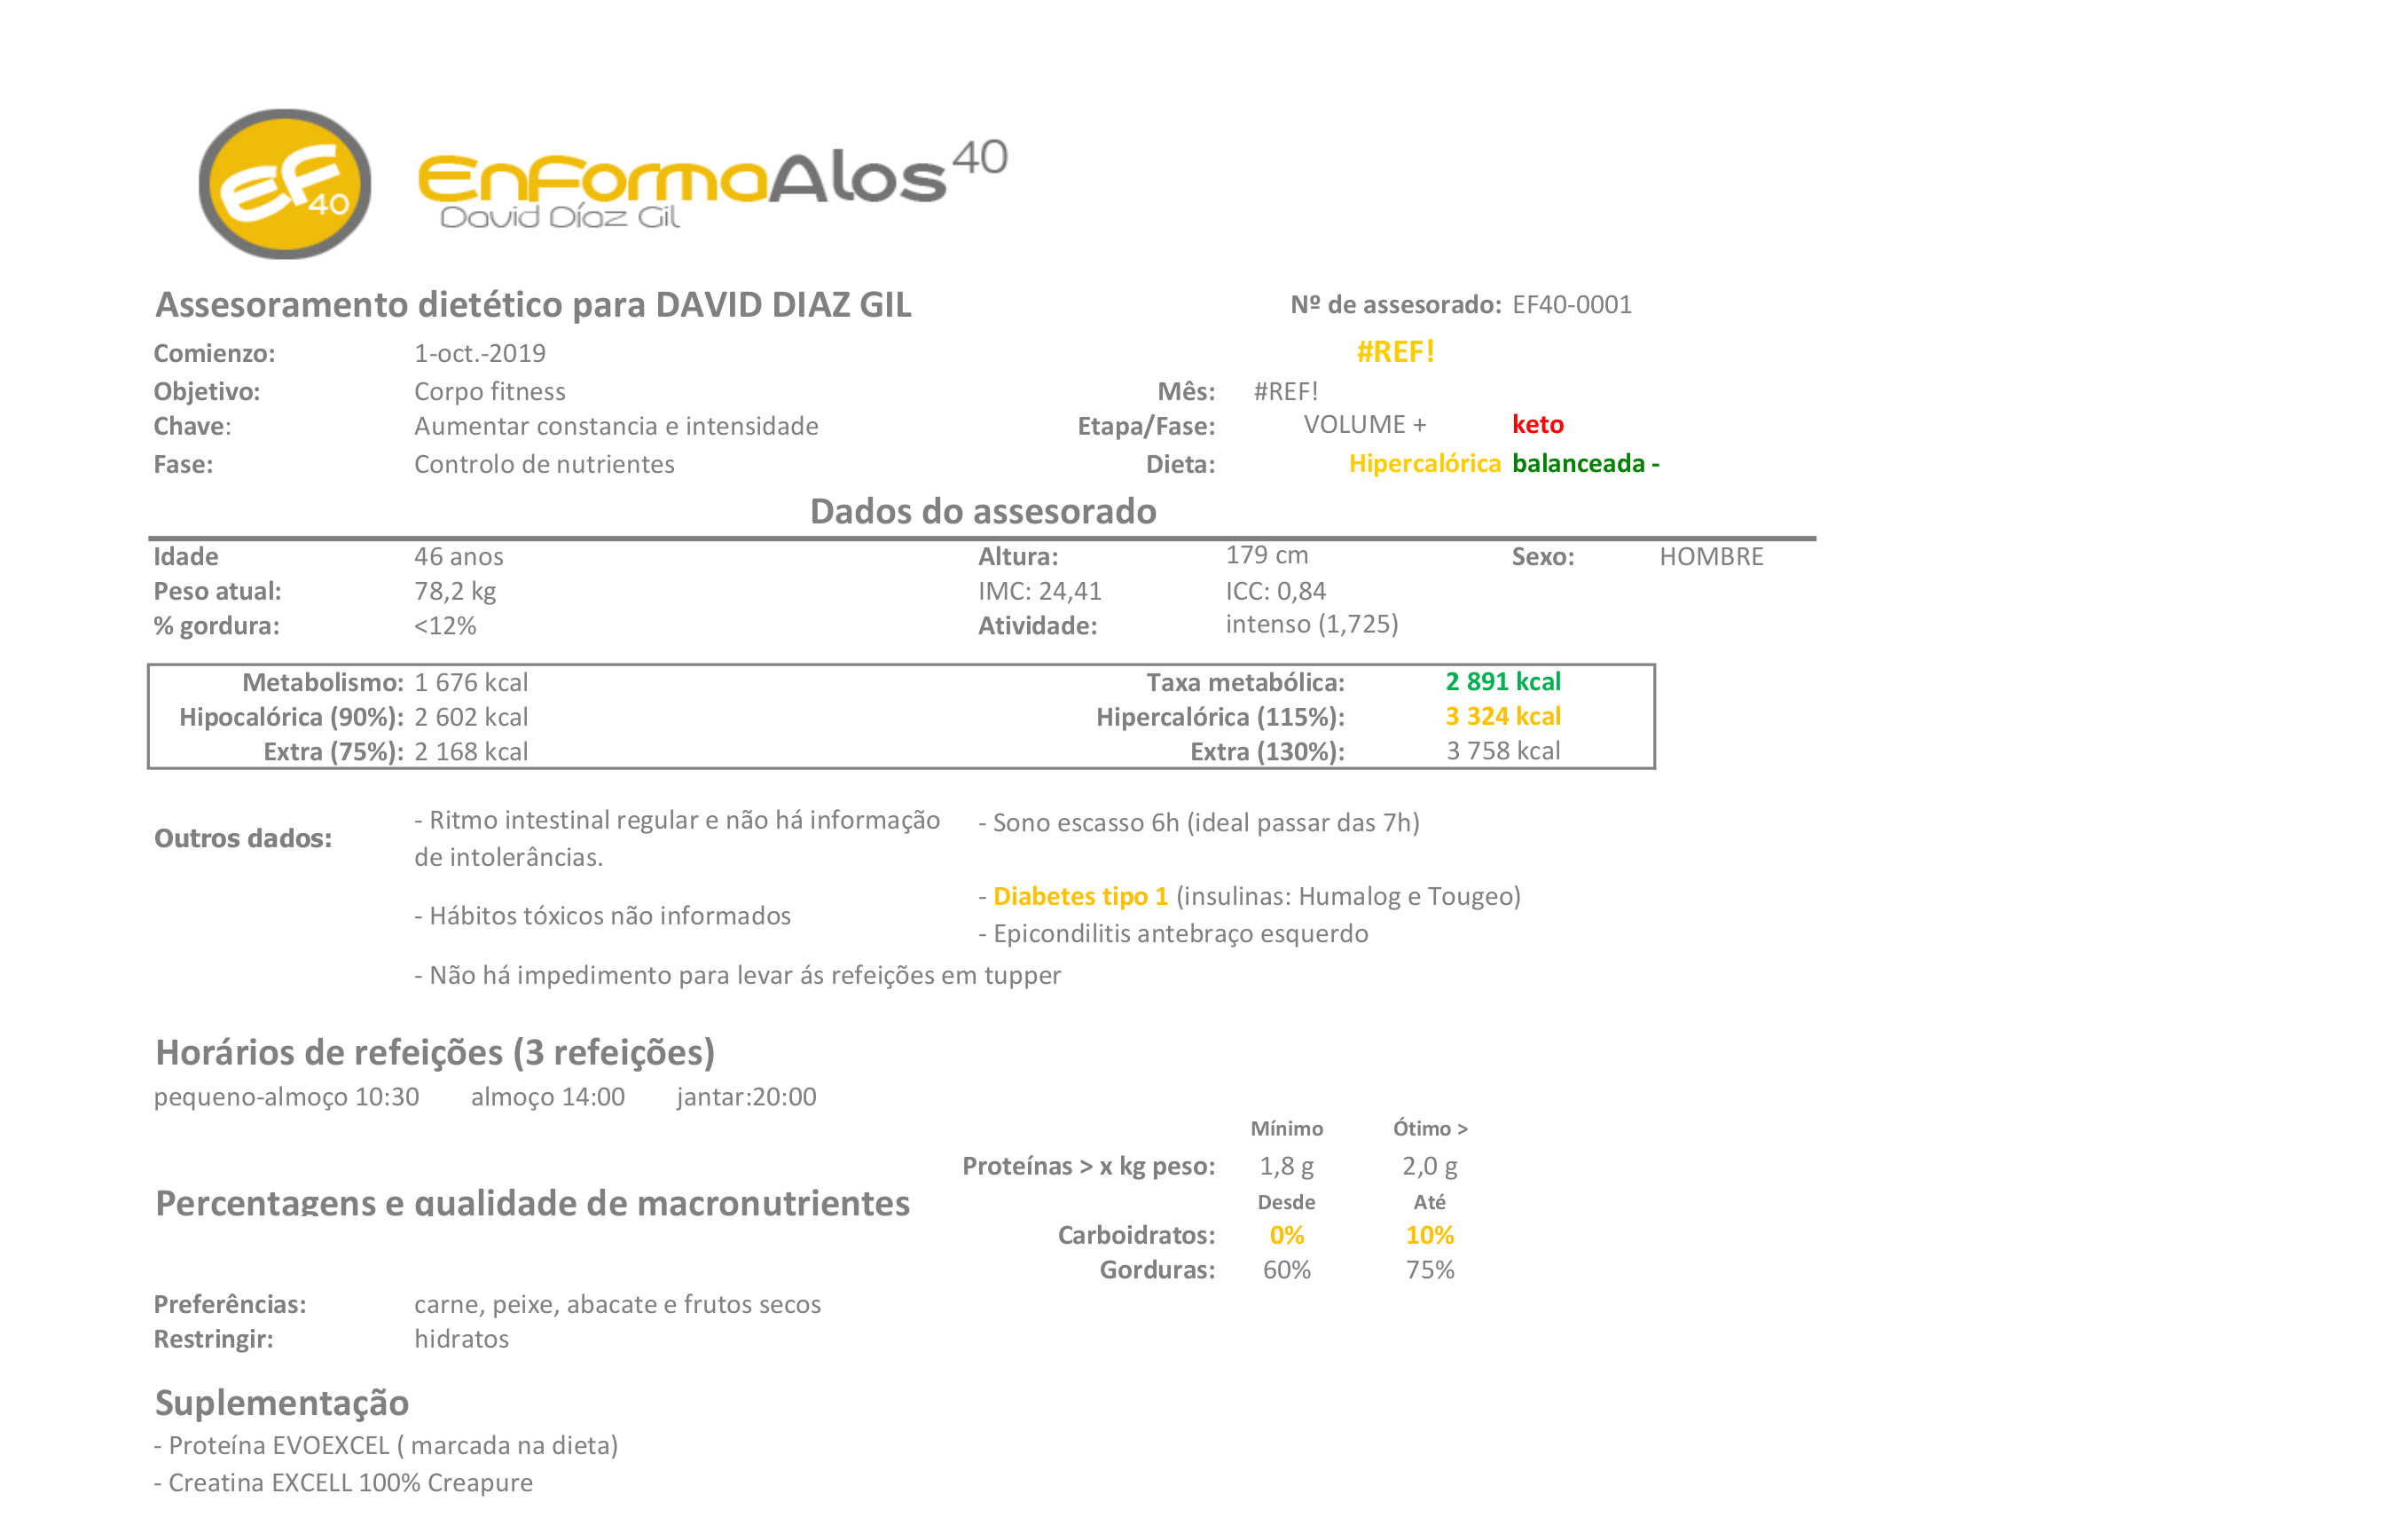Image resolution: width=2408 pixels, height=1533 pixels.
Task: Click the EnFormaAlos40 wordmark
Action: [x=712, y=183]
